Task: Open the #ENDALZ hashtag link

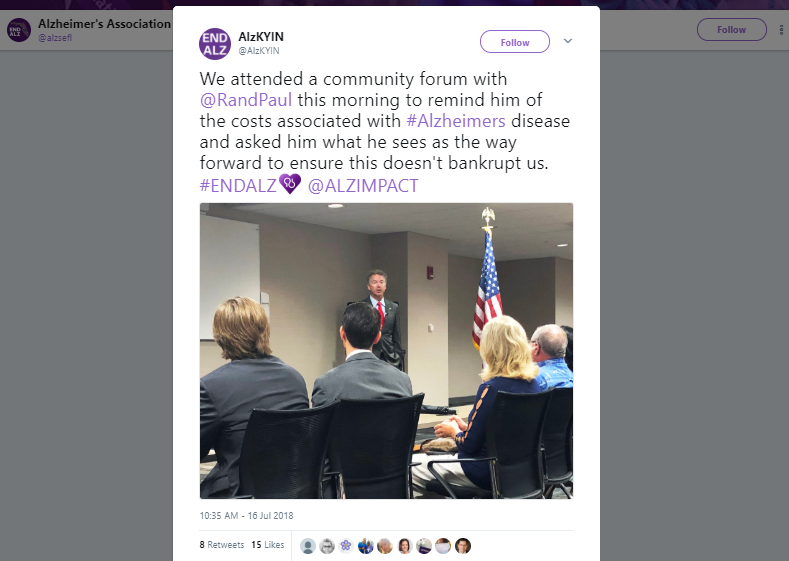Action: [x=238, y=186]
